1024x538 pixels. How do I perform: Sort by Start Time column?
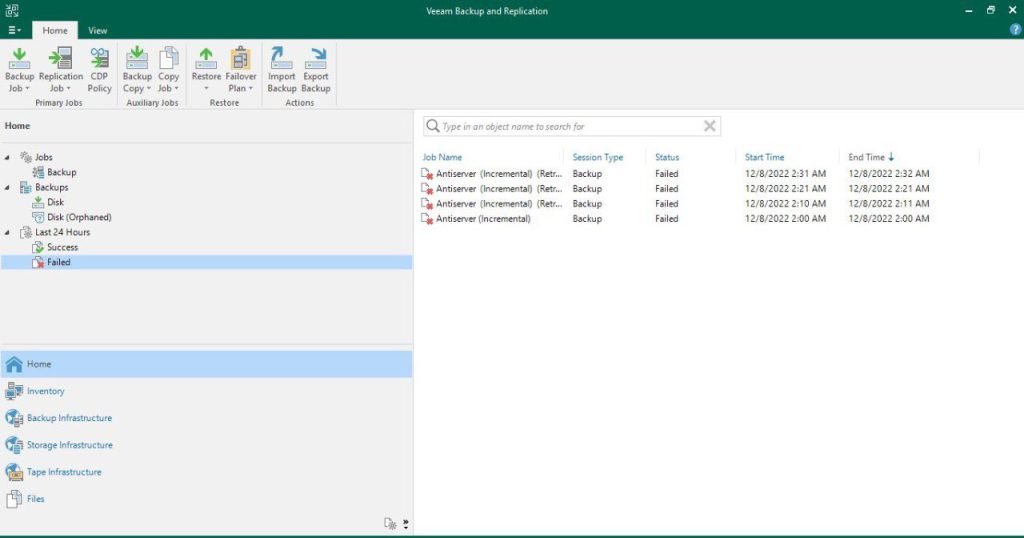[764, 157]
